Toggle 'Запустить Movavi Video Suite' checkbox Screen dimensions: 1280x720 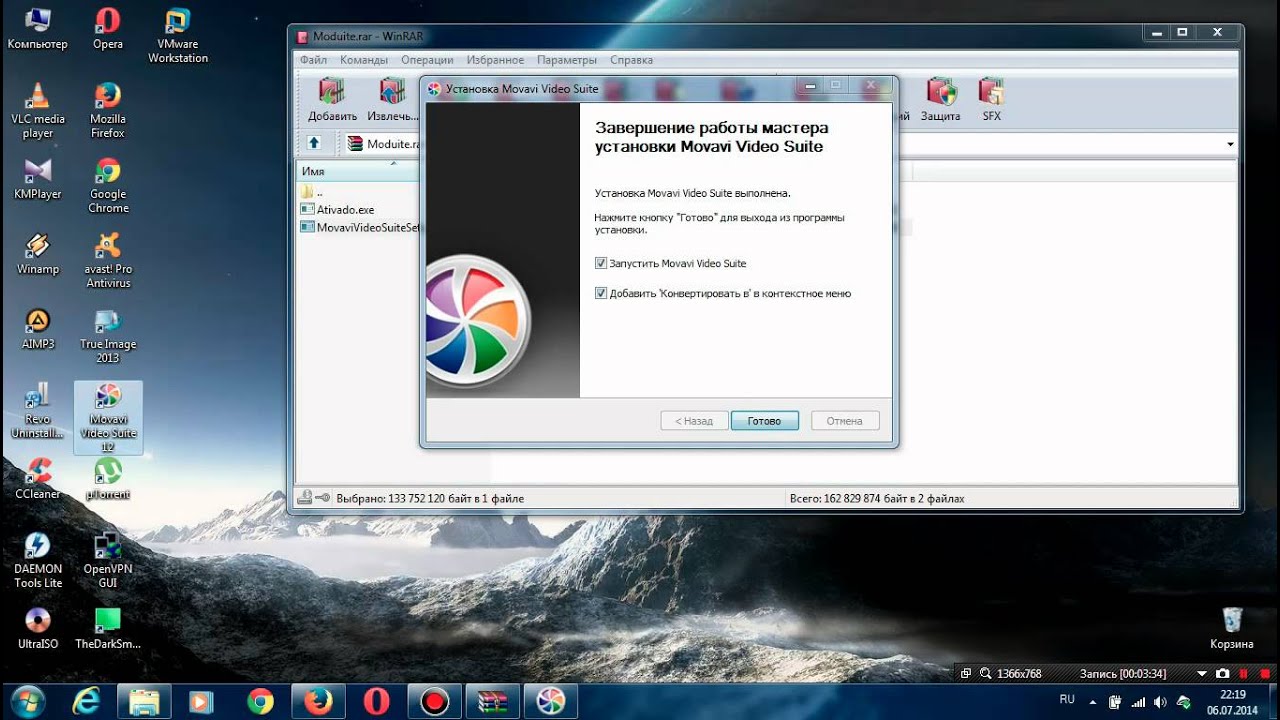pyautogui.click(x=601, y=264)
